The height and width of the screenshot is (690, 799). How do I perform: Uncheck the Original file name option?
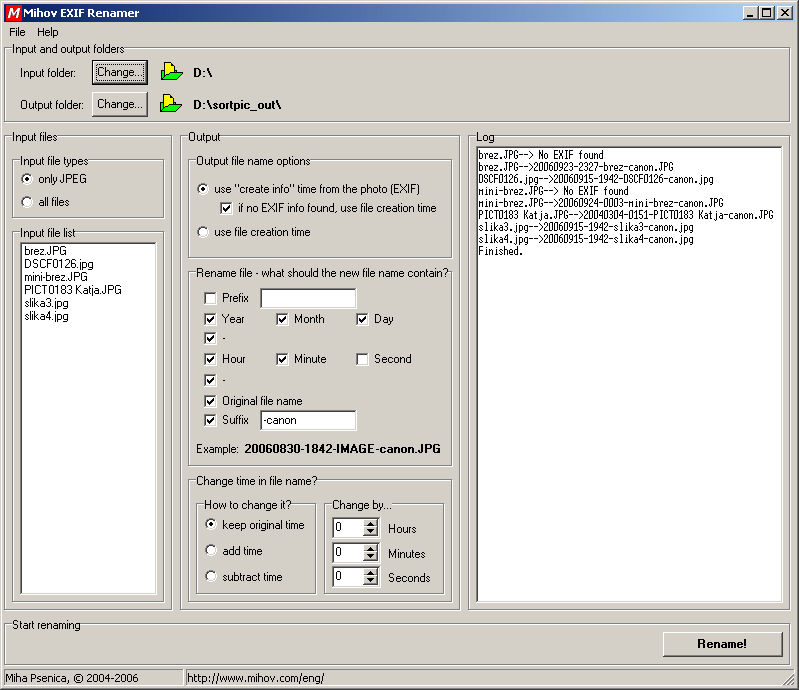click(210, 401)
